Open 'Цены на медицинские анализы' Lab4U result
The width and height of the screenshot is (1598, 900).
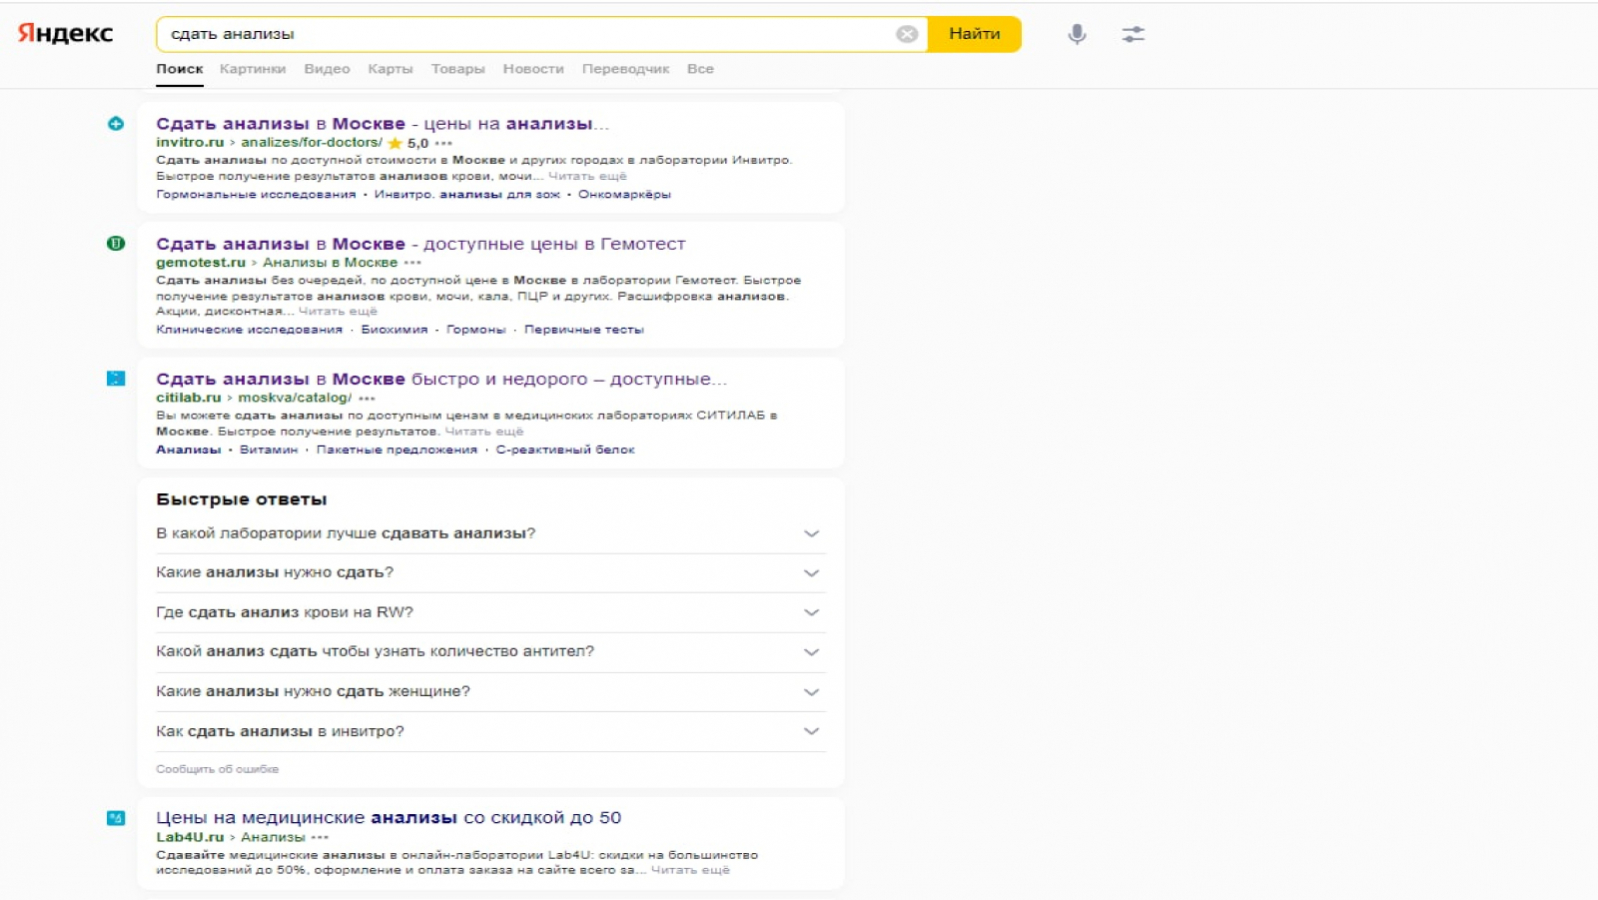(x=388, y=818)
